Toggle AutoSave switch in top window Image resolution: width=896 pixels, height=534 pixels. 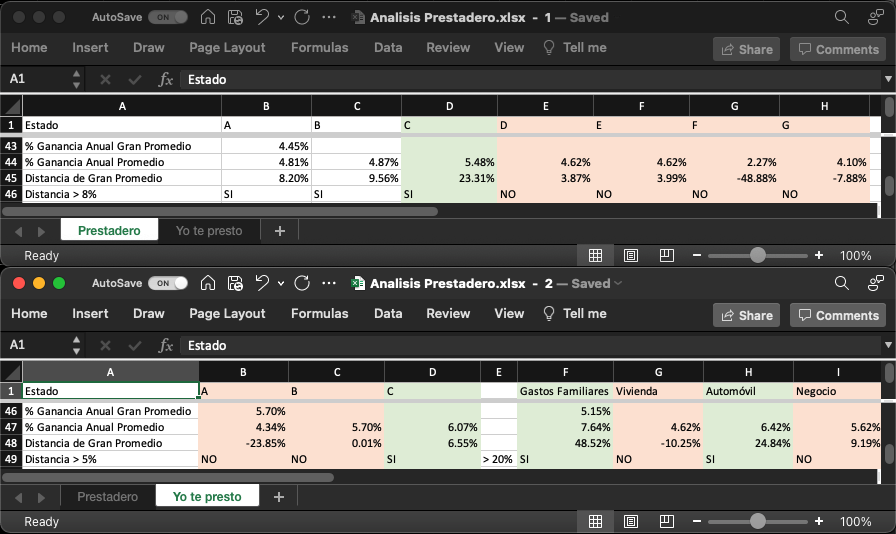(x=168, y=17)
